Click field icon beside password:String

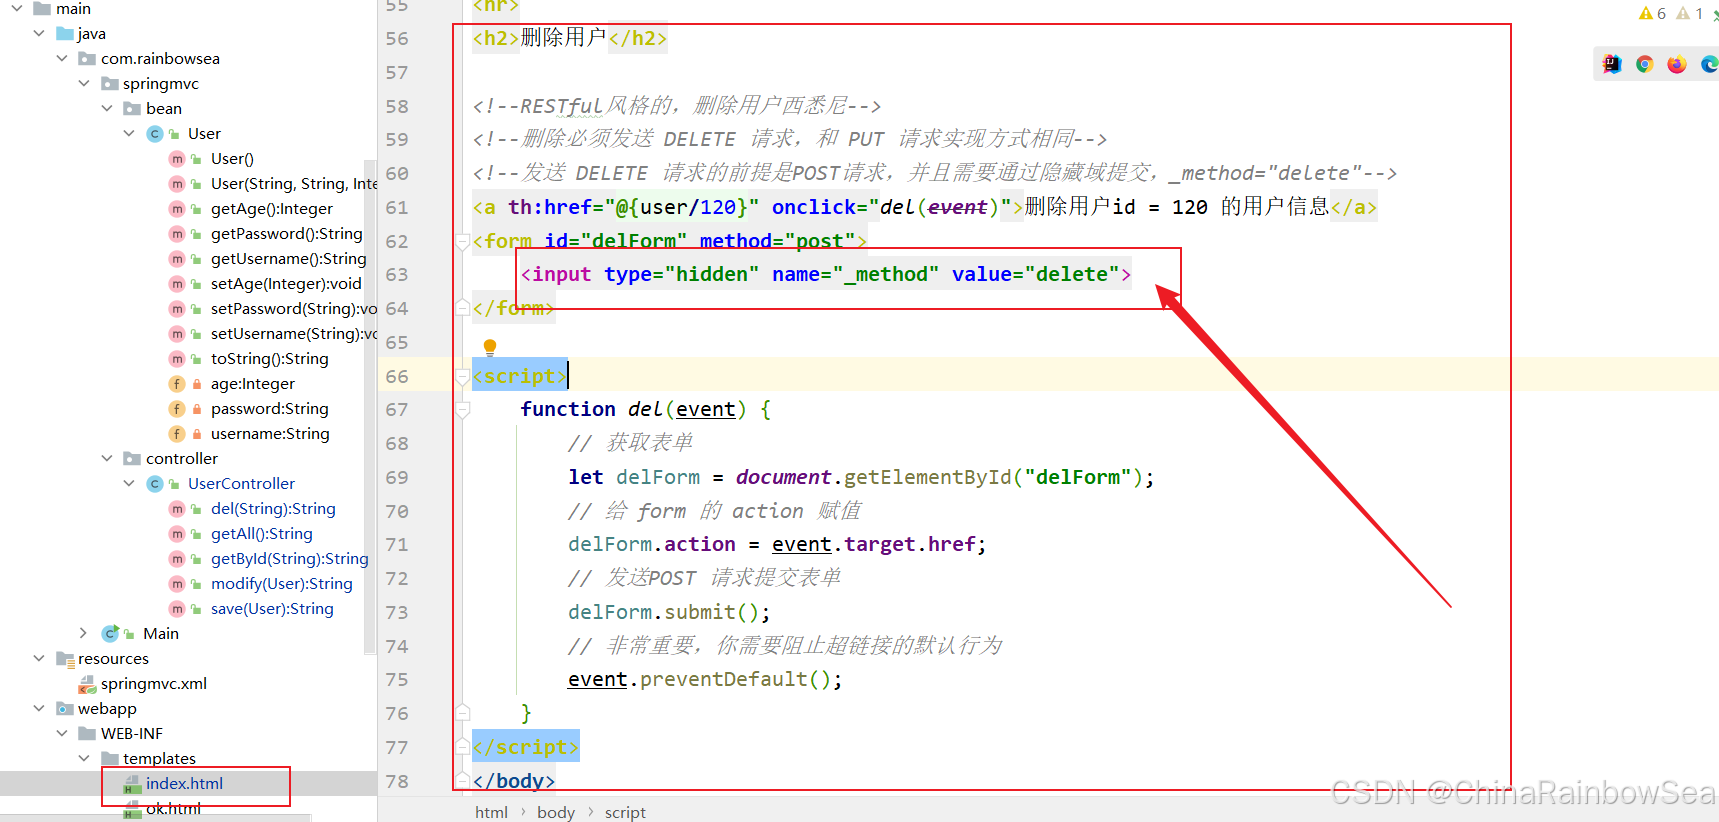(177, 409)
